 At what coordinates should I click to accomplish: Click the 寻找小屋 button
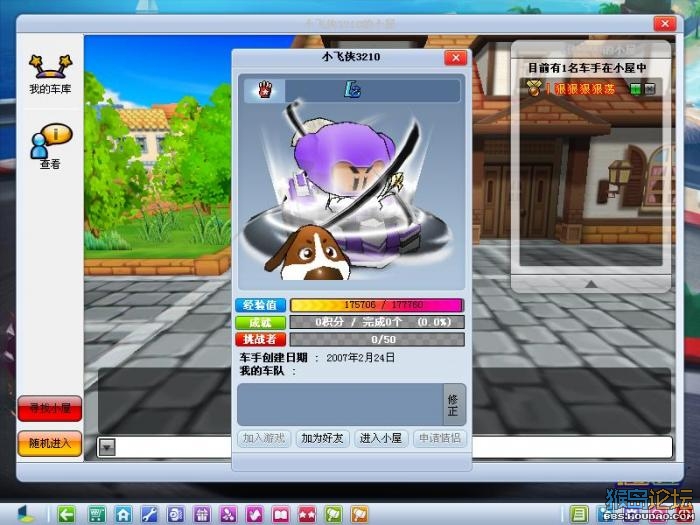point(50,408)
